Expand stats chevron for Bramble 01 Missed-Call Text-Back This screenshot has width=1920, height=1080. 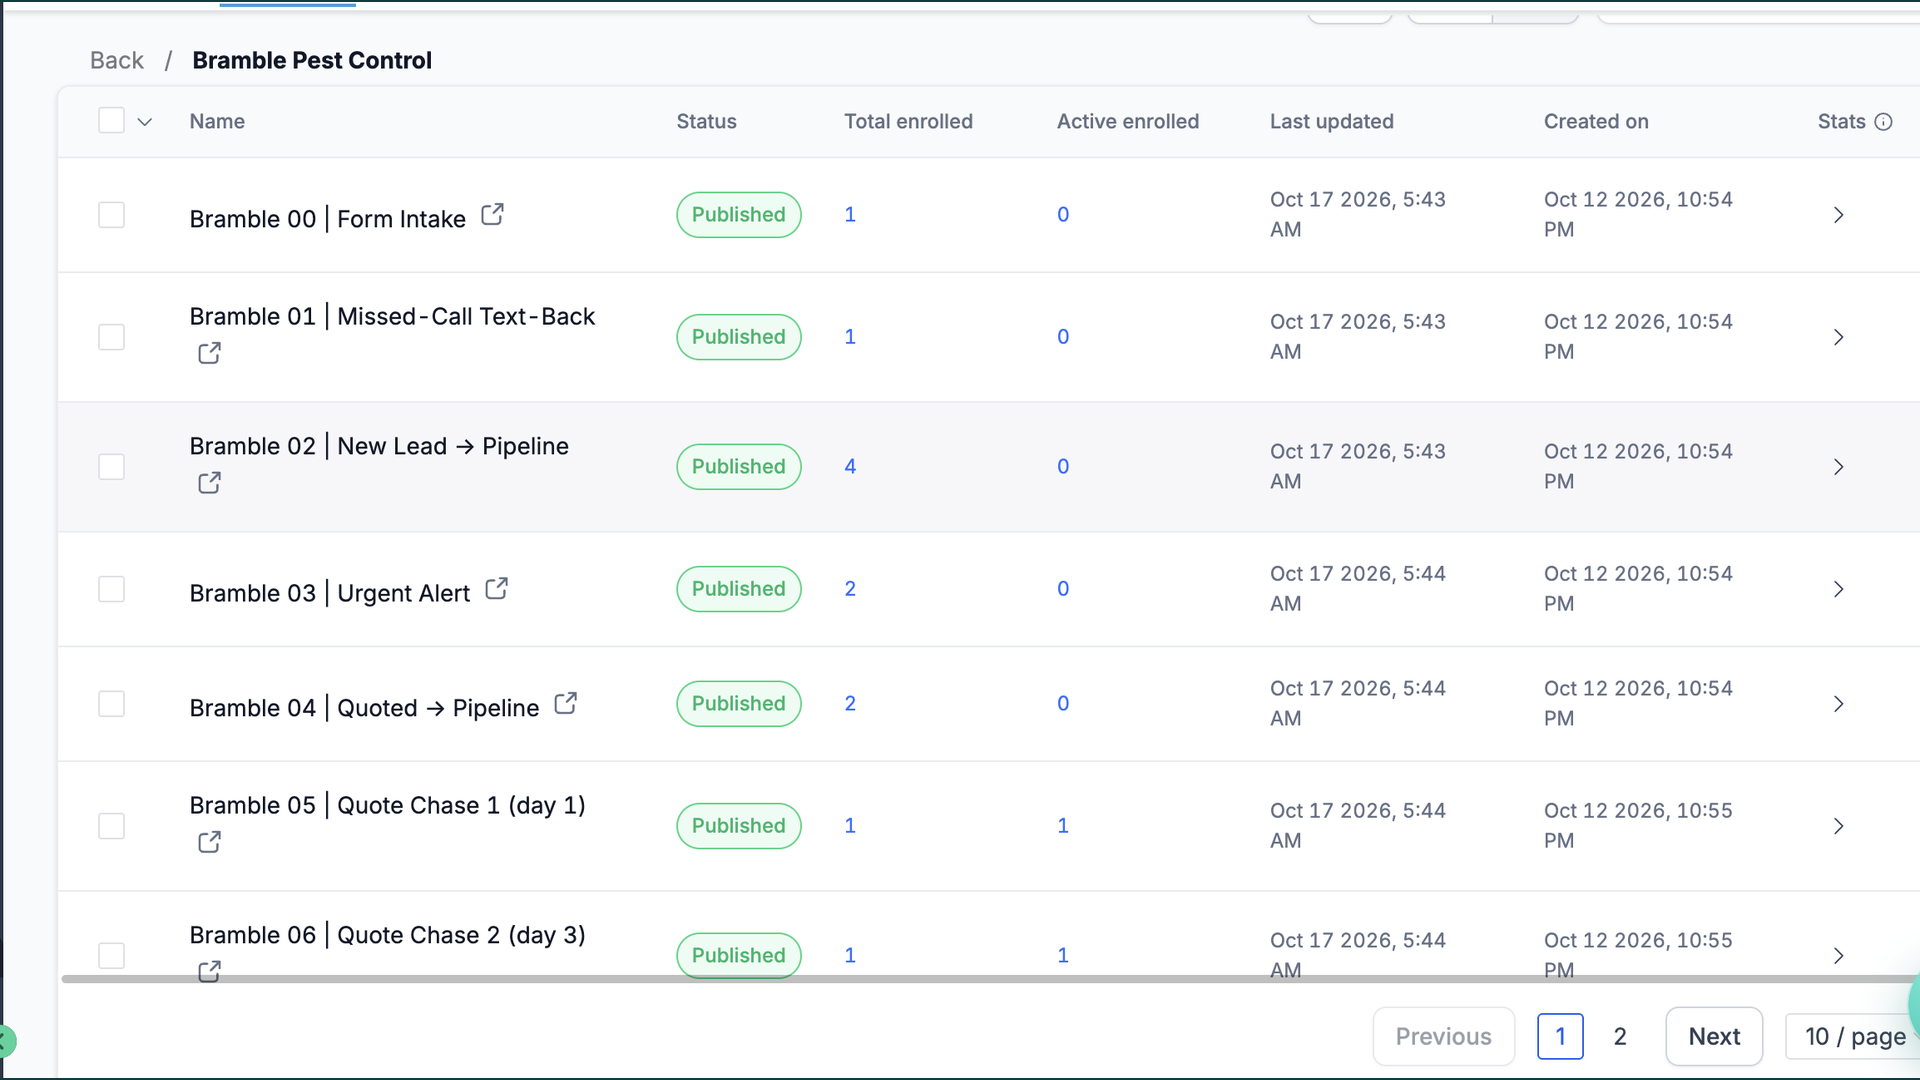(x=1838, y=337)
